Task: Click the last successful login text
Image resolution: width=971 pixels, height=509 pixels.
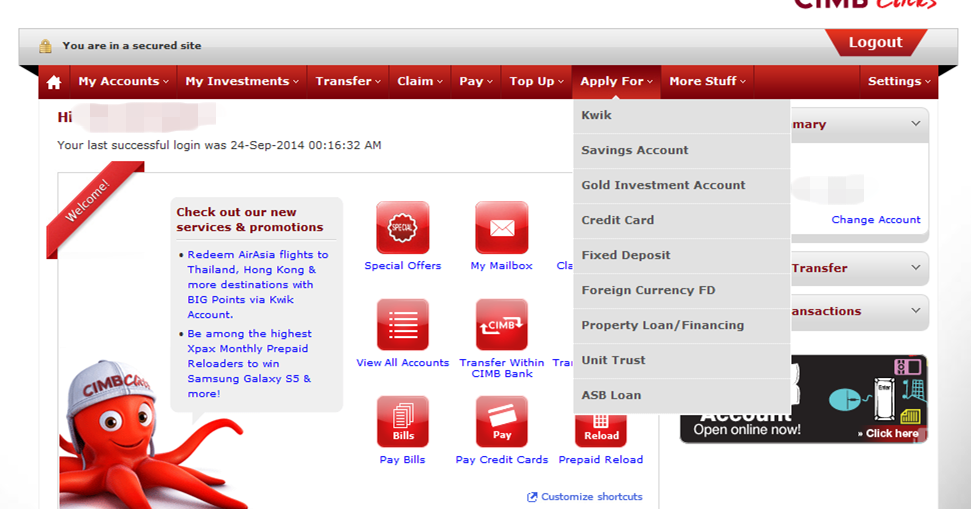Action: click(219, 145)
